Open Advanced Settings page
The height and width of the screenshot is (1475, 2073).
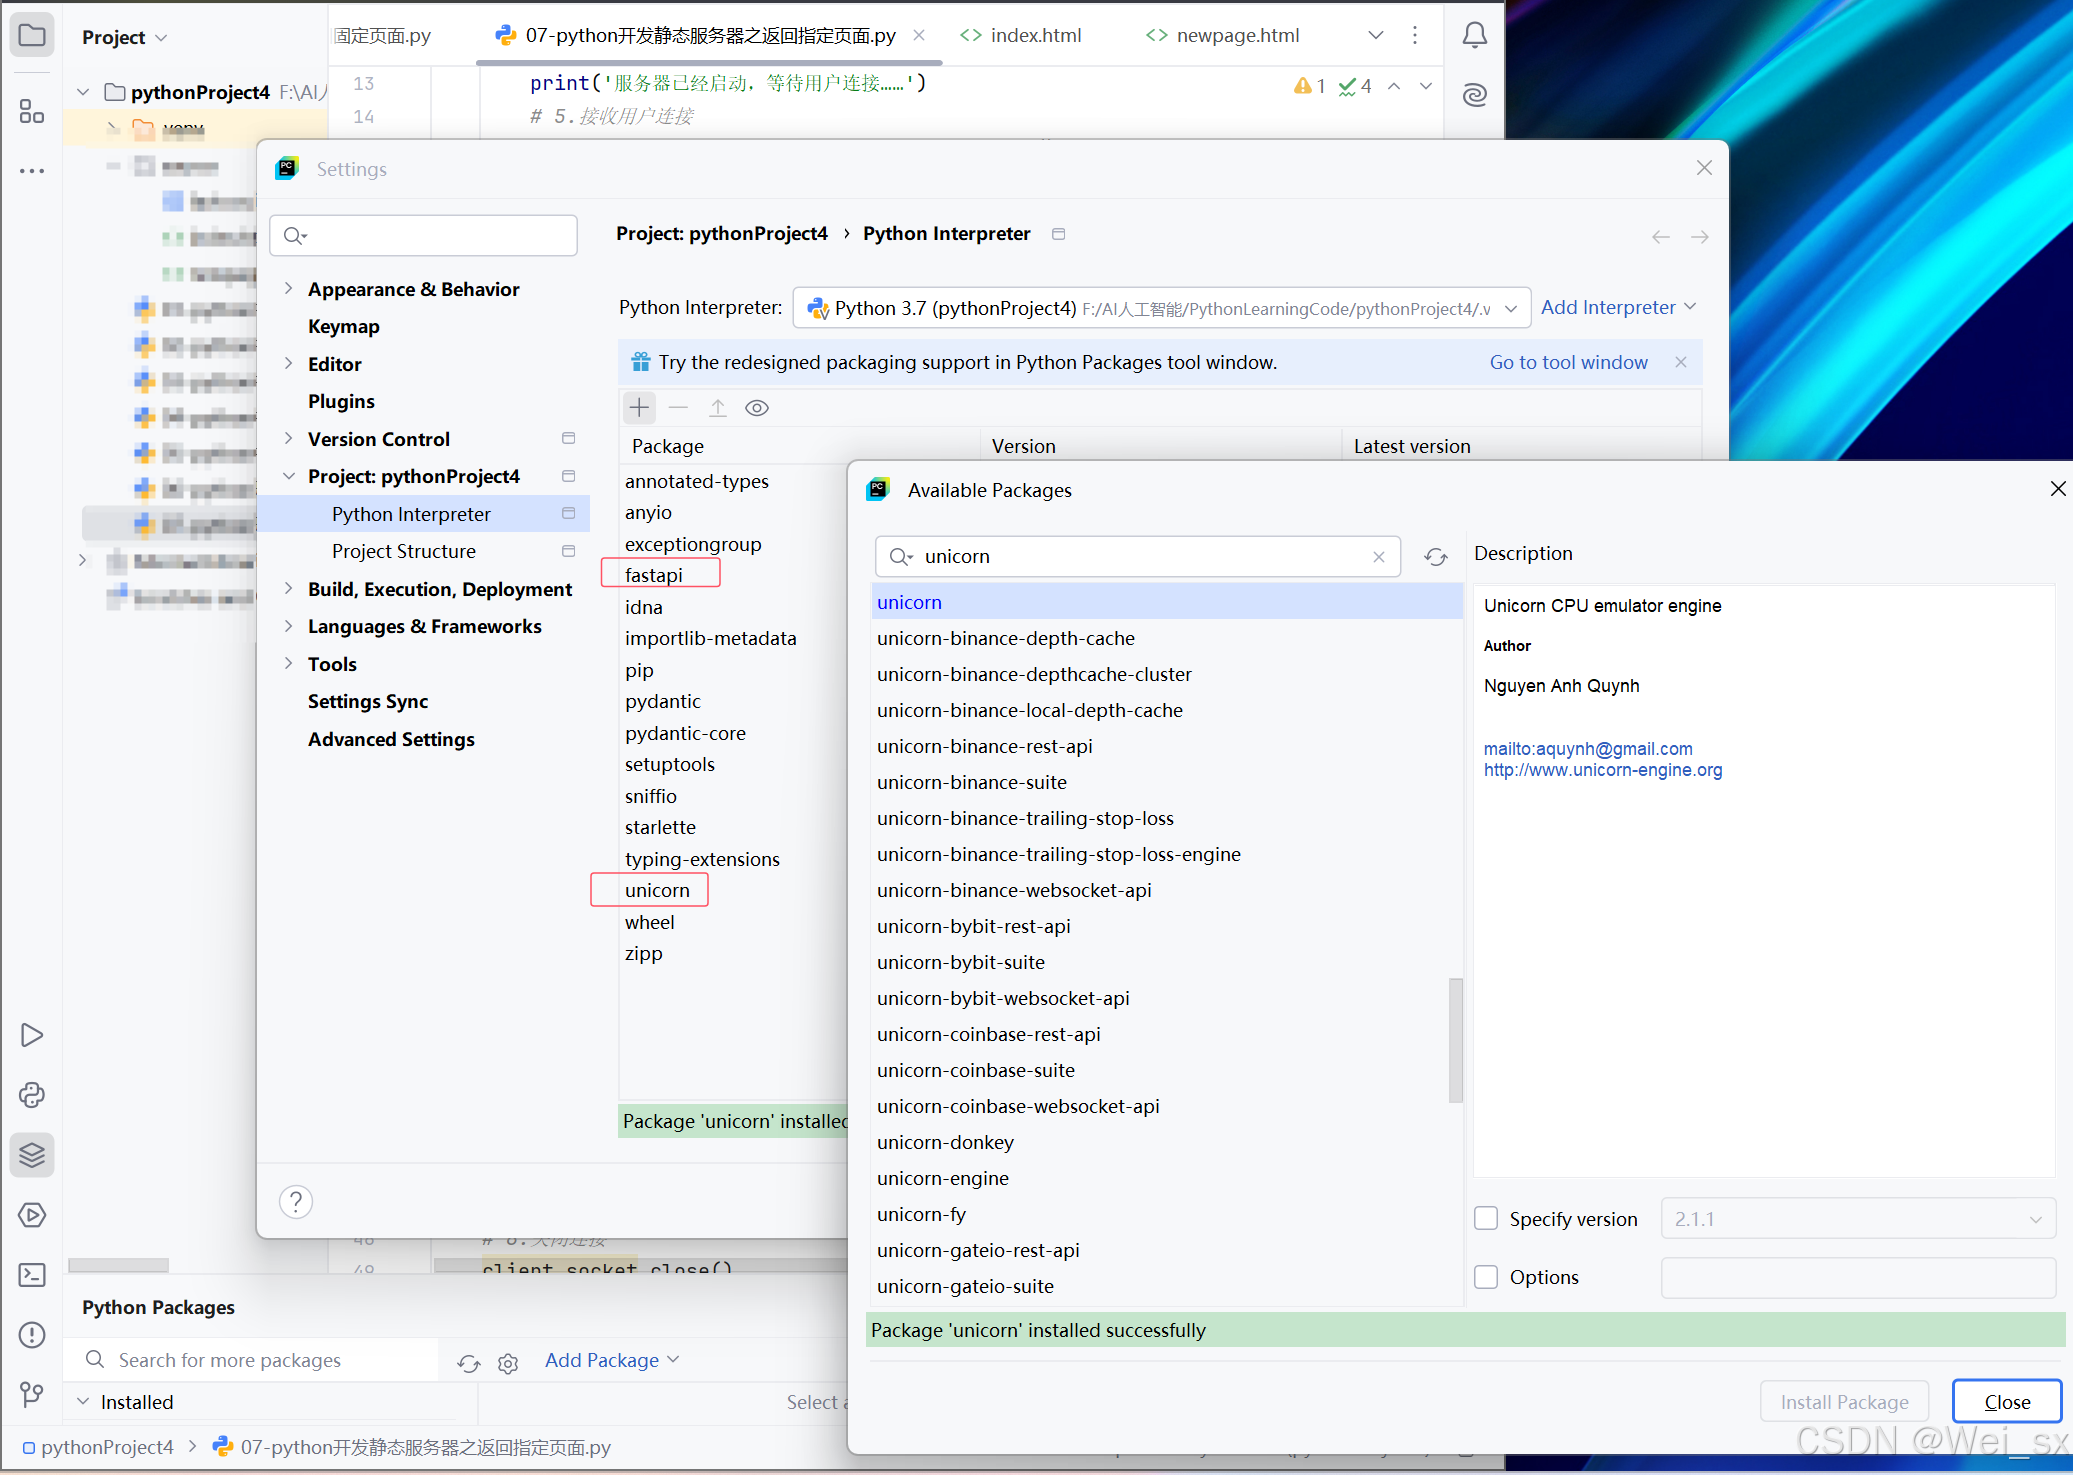pos(391,739)
